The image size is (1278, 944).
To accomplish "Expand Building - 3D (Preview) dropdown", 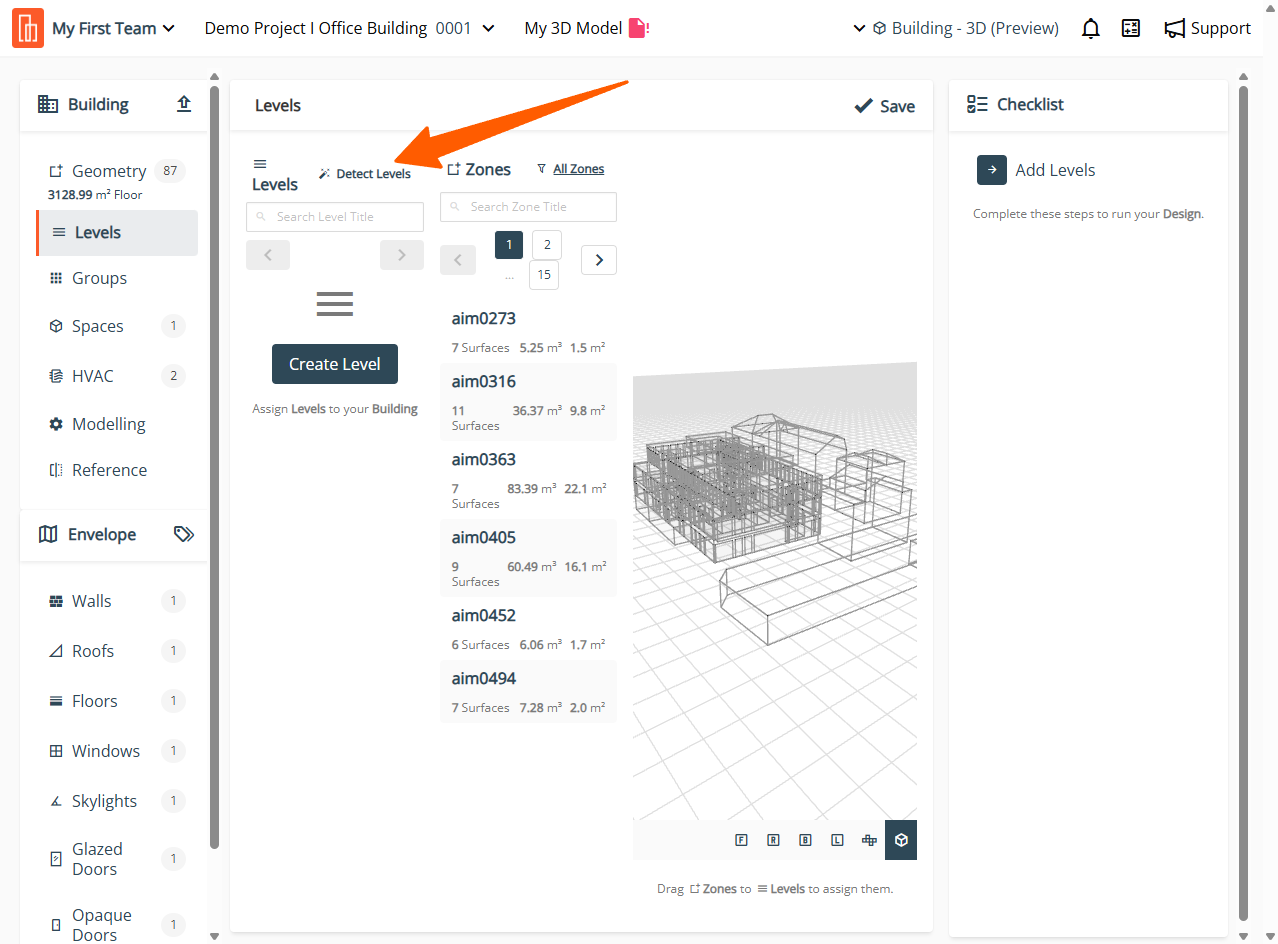I will click(955, 29).
